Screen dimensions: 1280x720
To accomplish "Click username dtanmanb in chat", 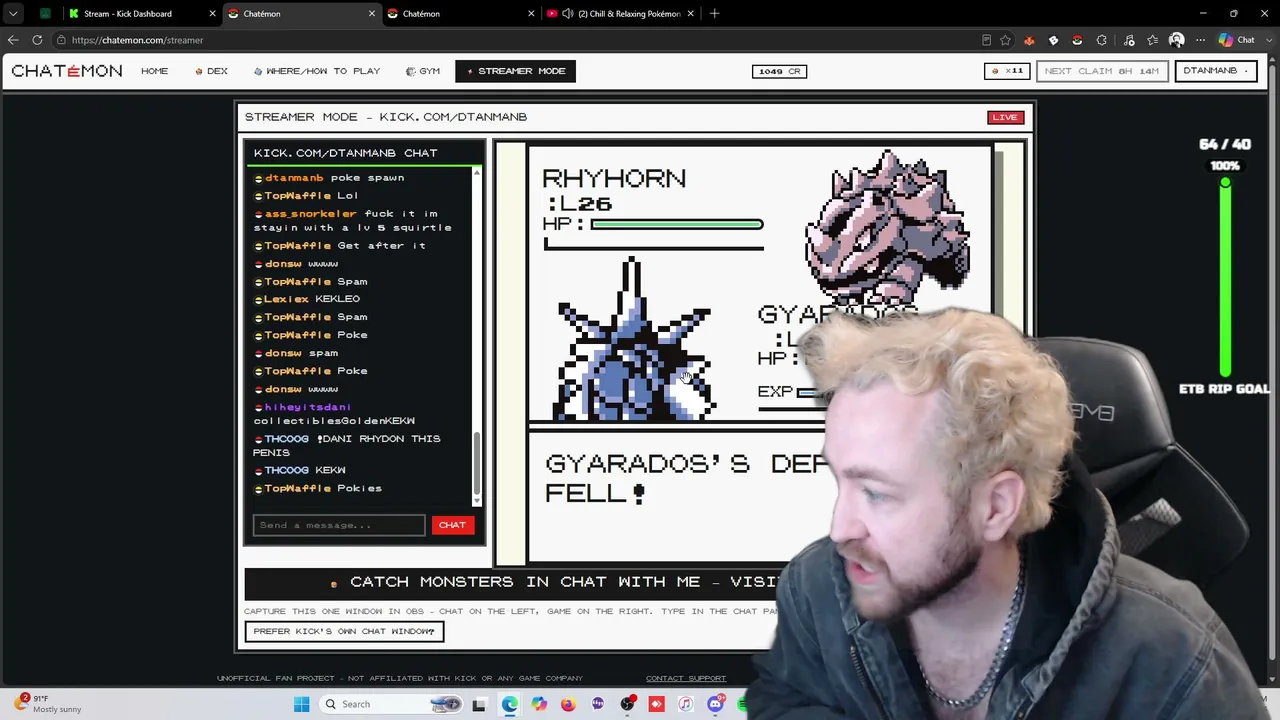I will click(294, 178).
